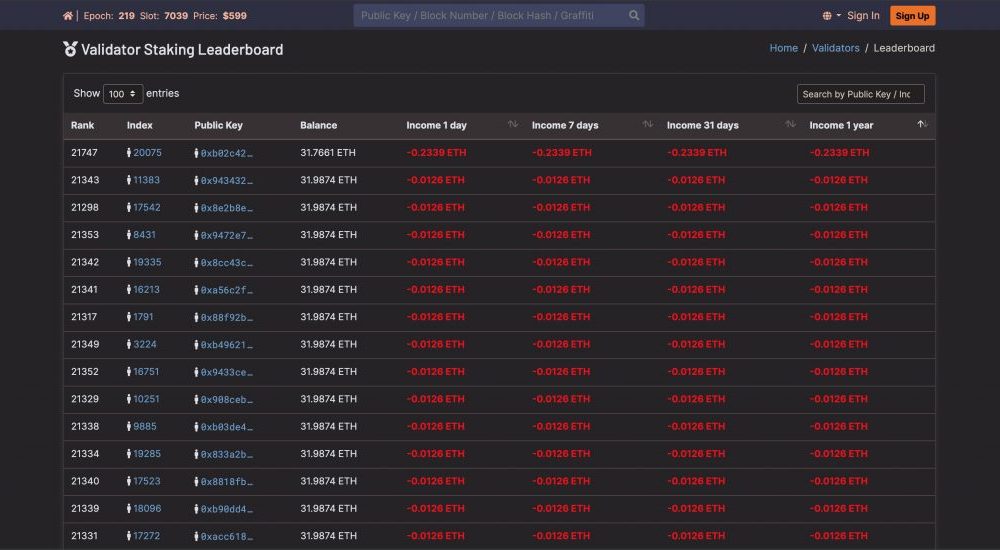The image size is (1000, 550).
Task: Click validator icon next to index 16213
Action: [129, 290]
